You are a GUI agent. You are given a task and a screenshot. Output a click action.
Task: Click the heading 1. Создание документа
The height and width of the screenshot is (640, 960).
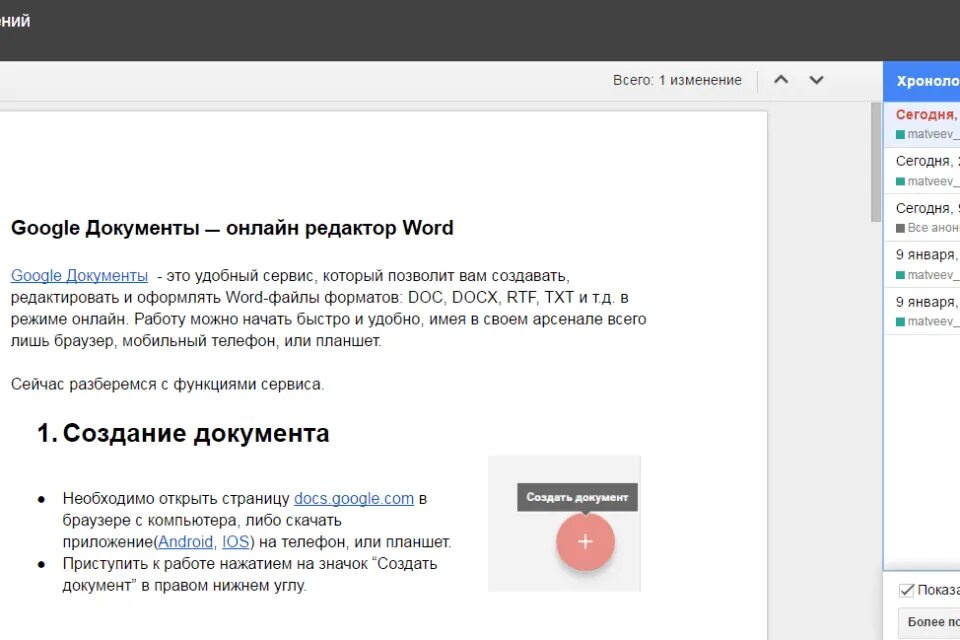[x=183, y=433]
